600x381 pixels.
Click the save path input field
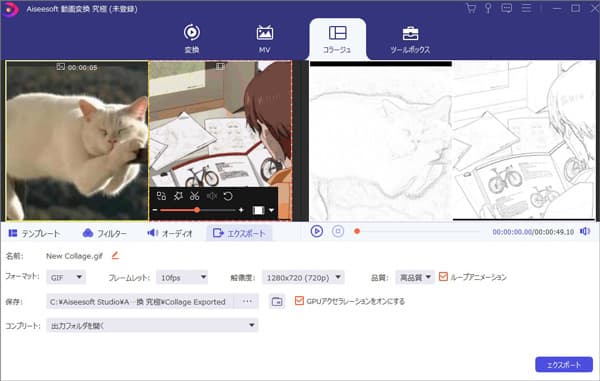(x=140, y=301)
